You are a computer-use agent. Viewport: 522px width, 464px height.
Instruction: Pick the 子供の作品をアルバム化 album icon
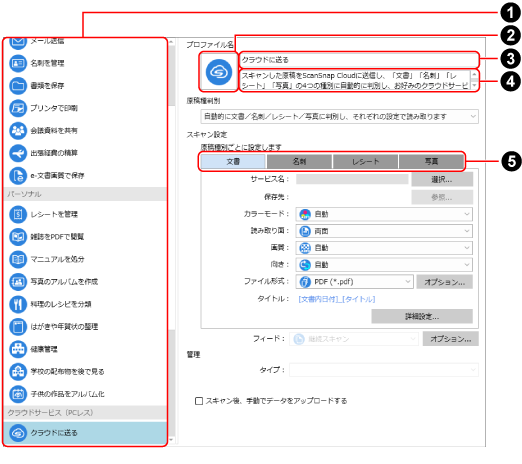click(x=18, y=394)
